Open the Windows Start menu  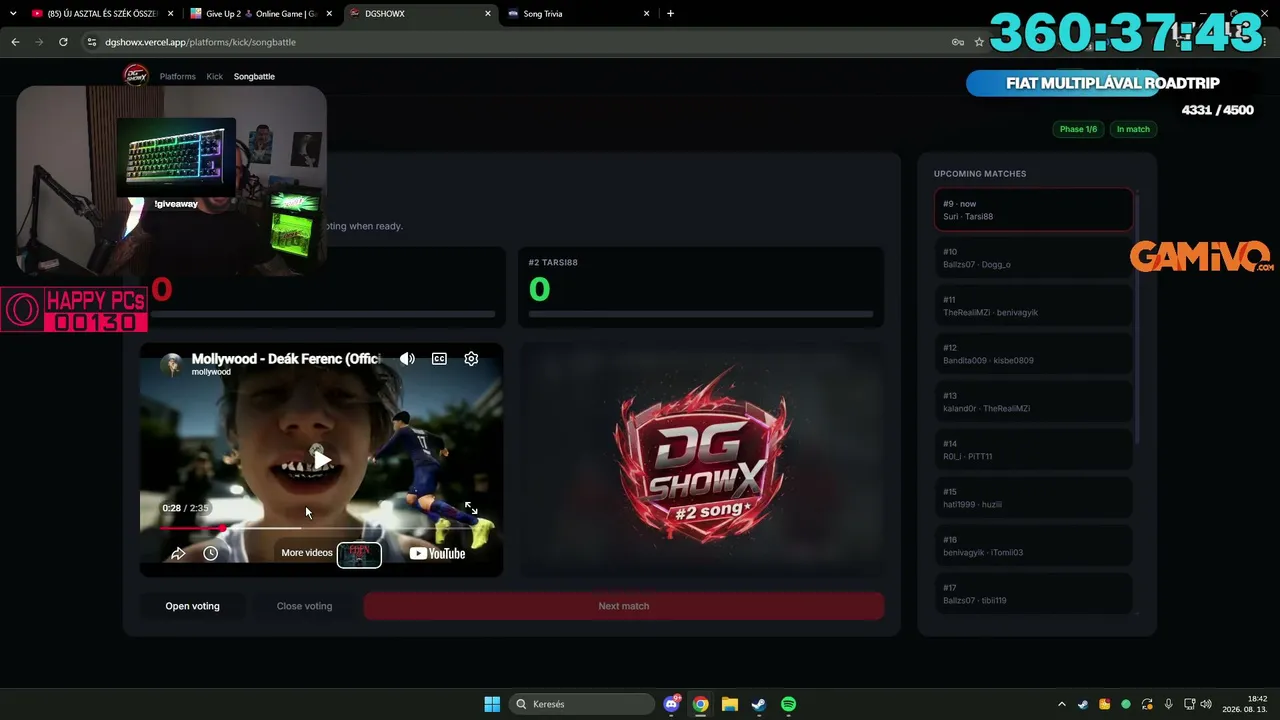tap(492, 704)
